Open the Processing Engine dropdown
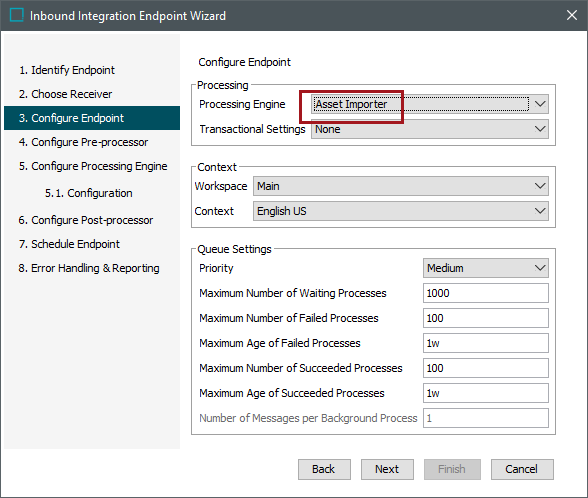Screen dimensions: 588x498 (x=430, y=104)
